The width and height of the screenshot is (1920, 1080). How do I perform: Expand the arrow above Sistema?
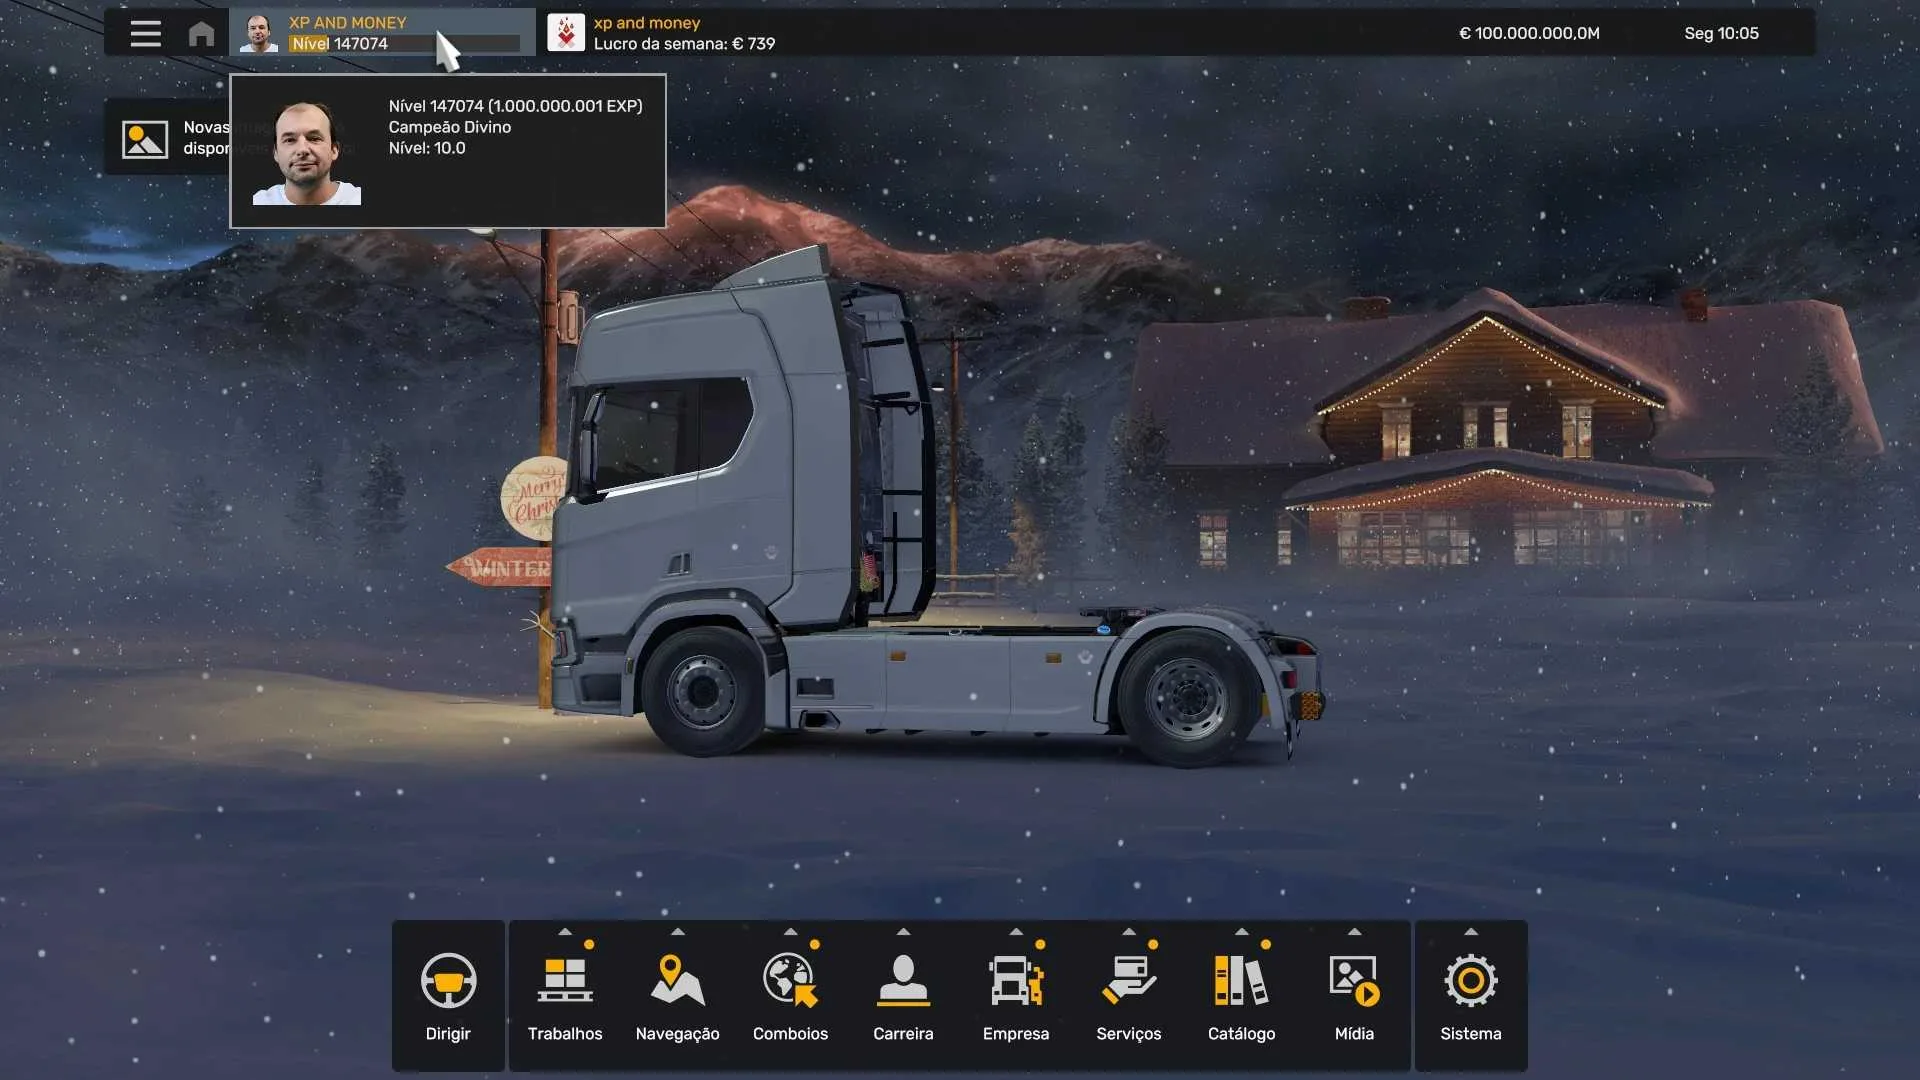tap(1471, 931)
